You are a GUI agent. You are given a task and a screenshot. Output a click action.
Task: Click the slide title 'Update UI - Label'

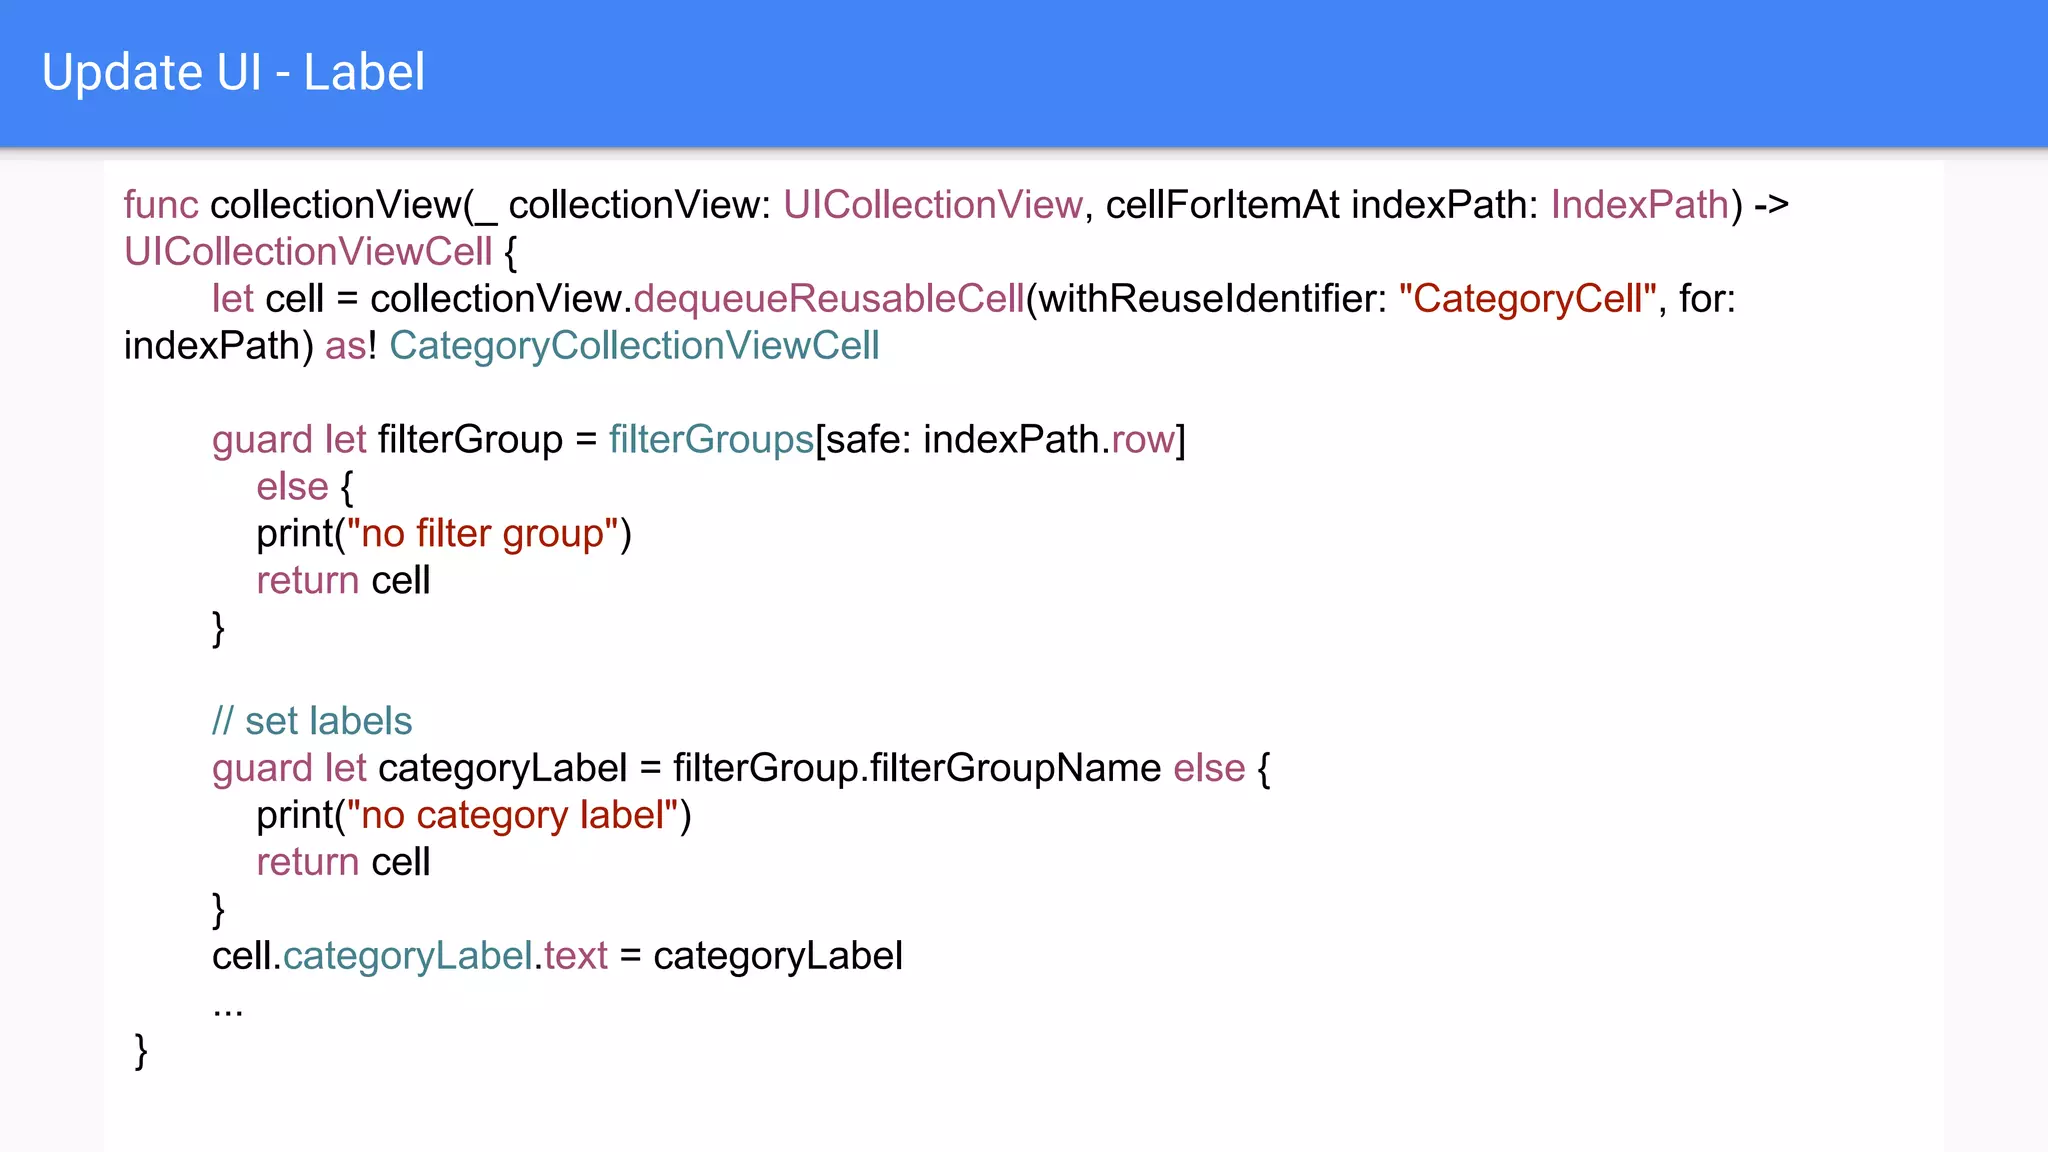click(x=233, y=73)
